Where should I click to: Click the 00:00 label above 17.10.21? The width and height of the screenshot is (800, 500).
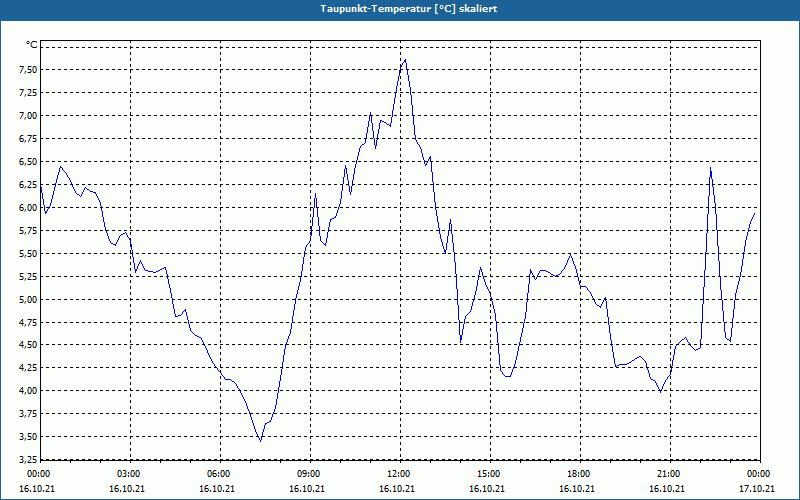click(x=759, y=474)
